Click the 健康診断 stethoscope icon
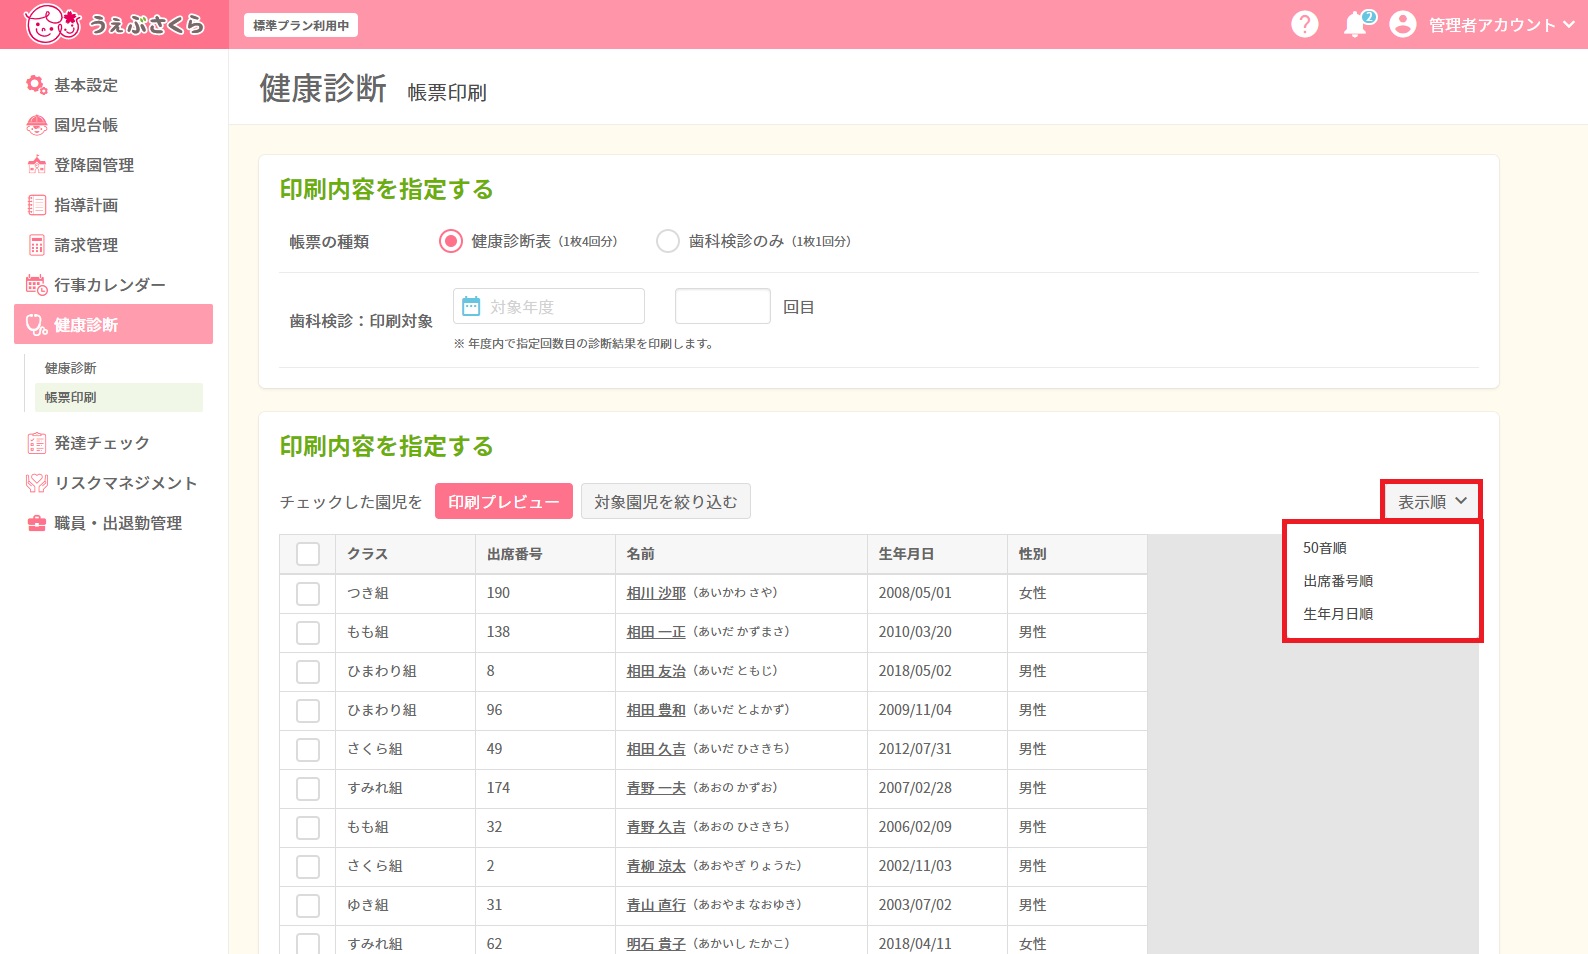1588x954 pixels. click(37, 325)
